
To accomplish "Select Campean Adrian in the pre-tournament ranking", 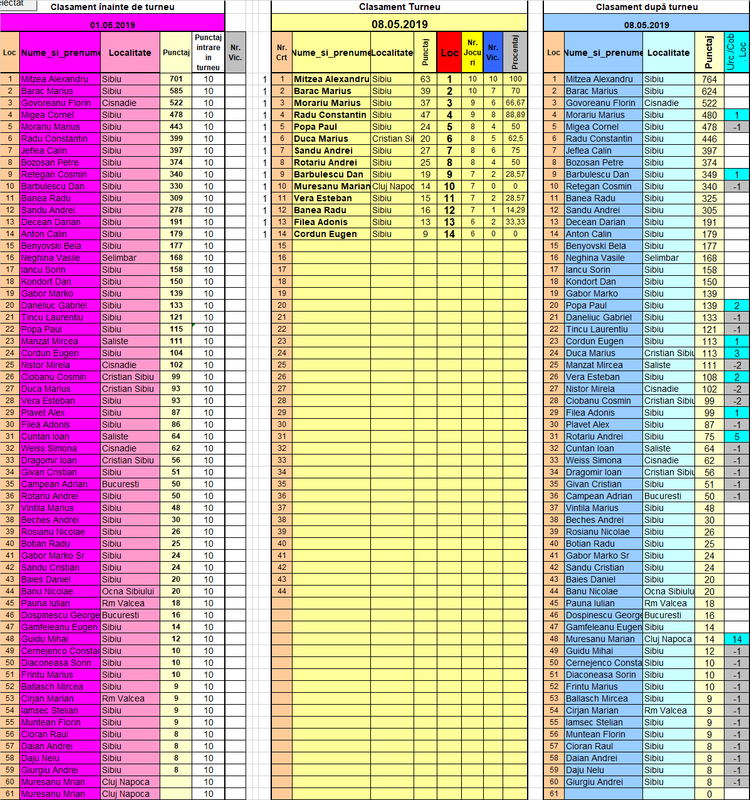I will point(60,484).
